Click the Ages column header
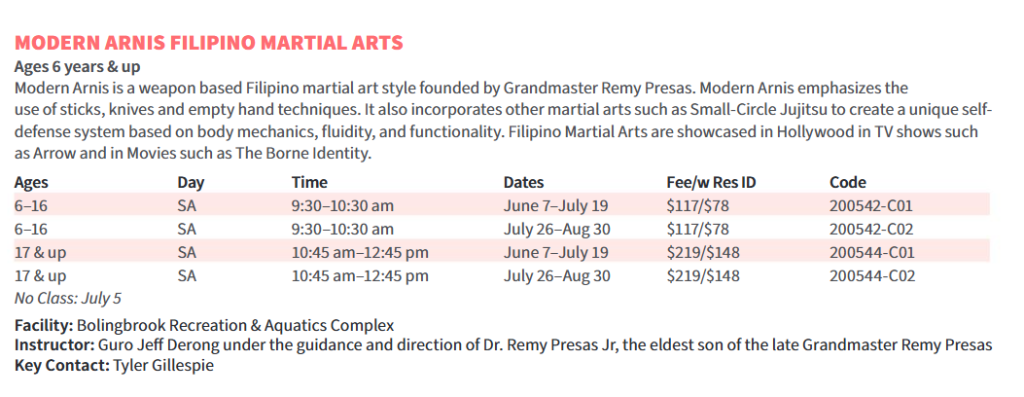1024x397 pixels. click(31, 183)
